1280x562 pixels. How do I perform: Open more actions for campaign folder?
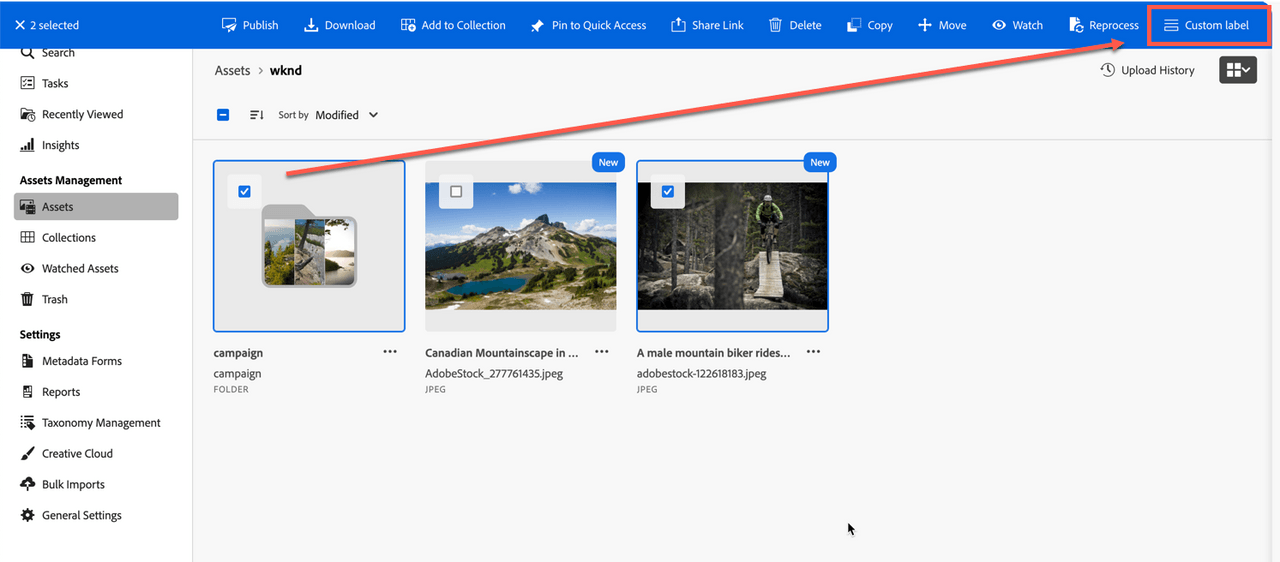(x=390, y=352)
